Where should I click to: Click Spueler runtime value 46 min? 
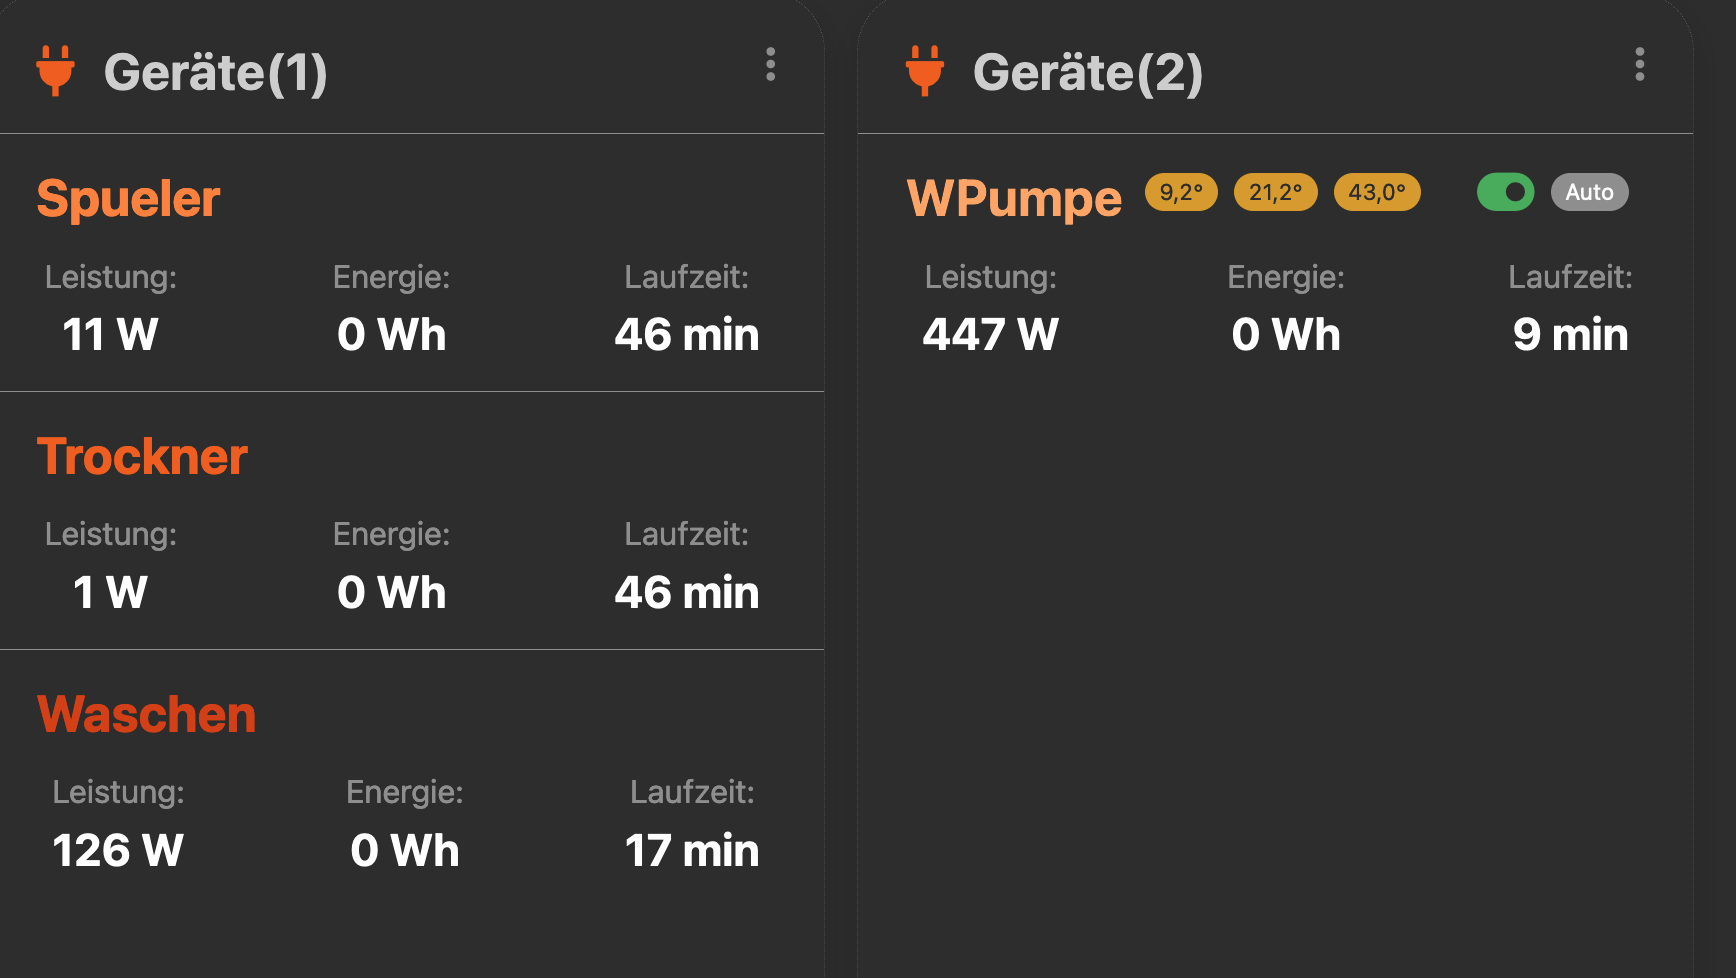[686, 334]
